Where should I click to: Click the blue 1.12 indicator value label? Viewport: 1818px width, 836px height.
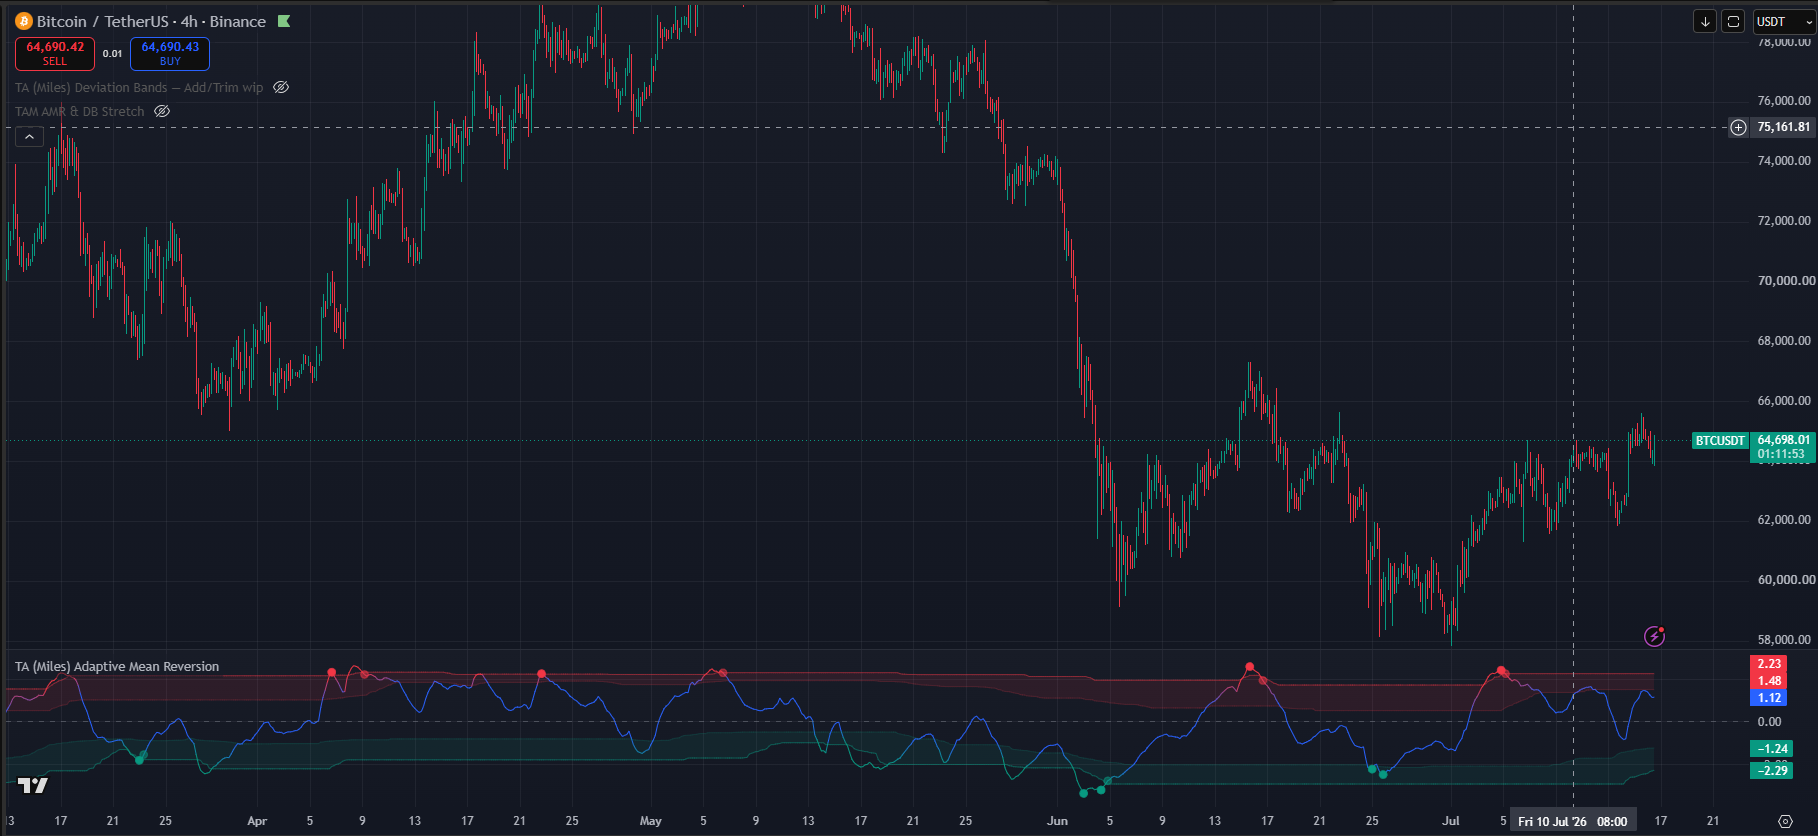1769,698
